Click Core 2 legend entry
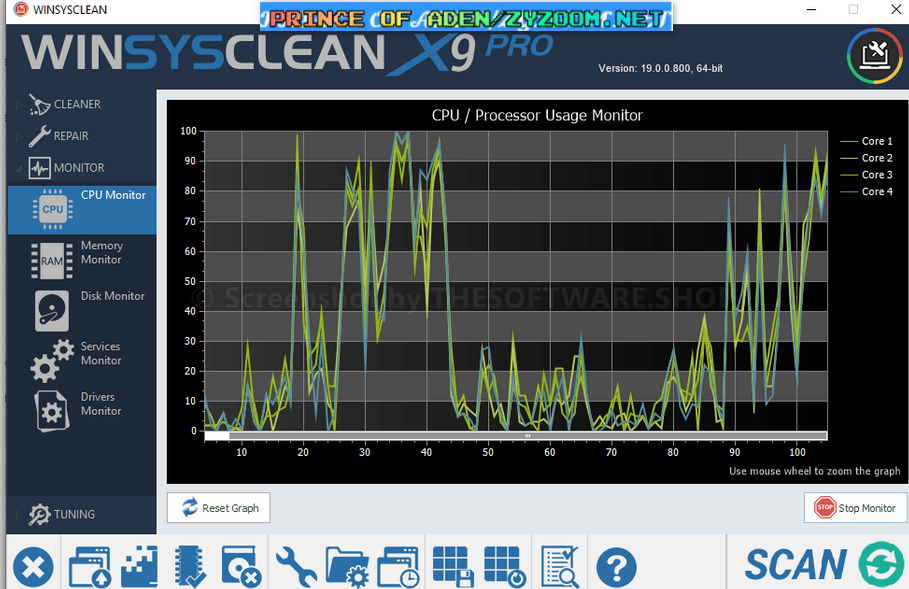This screenshot has width=909, height=589. coord(866,158)
